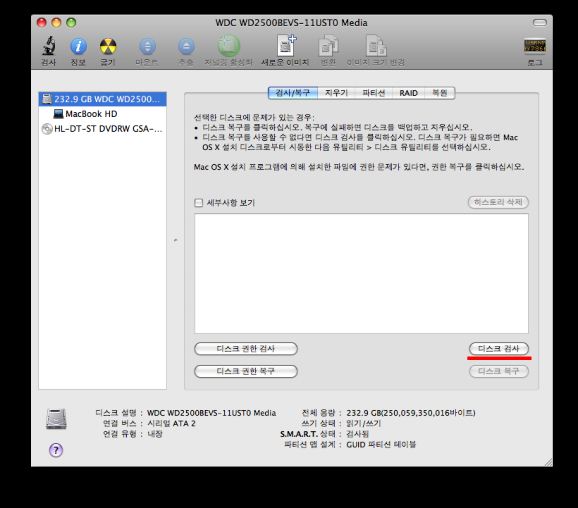Switch to the 복원 tab
Screen dimensions: 578x508
pyautogui.click(x=440, y=93)
